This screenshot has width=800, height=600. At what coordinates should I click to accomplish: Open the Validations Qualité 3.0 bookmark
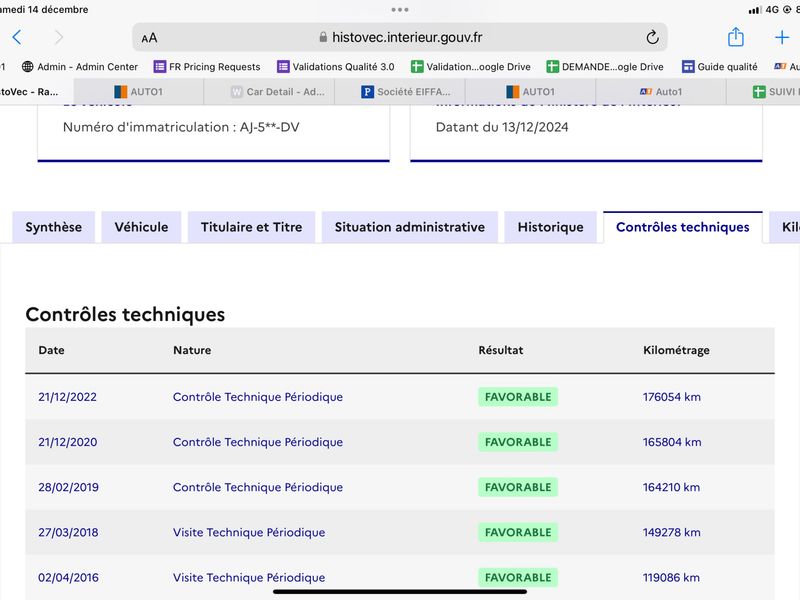point(336,67)
